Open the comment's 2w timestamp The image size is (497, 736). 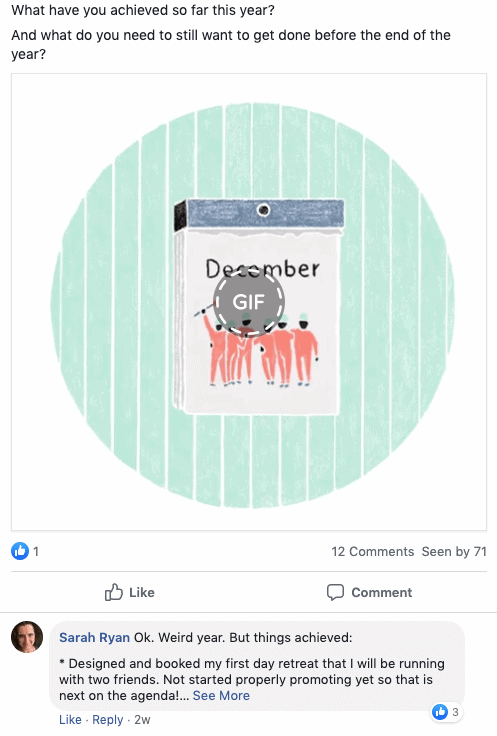[x=142, y=720]
